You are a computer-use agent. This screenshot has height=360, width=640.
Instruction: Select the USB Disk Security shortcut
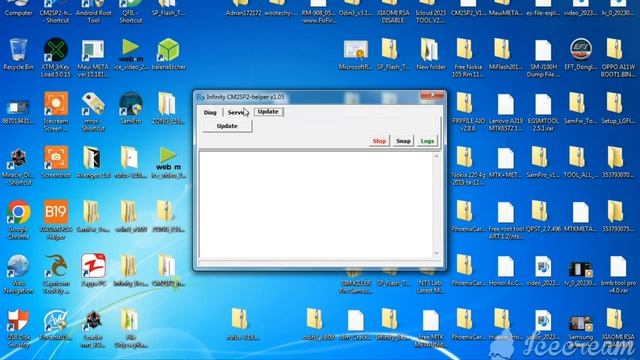(x=18, y=328)
